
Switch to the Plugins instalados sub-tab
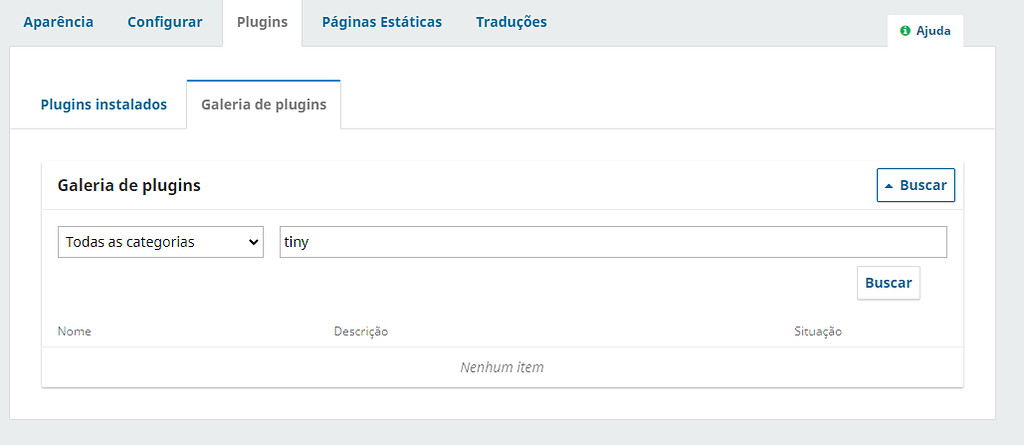[x=103, y=104]
